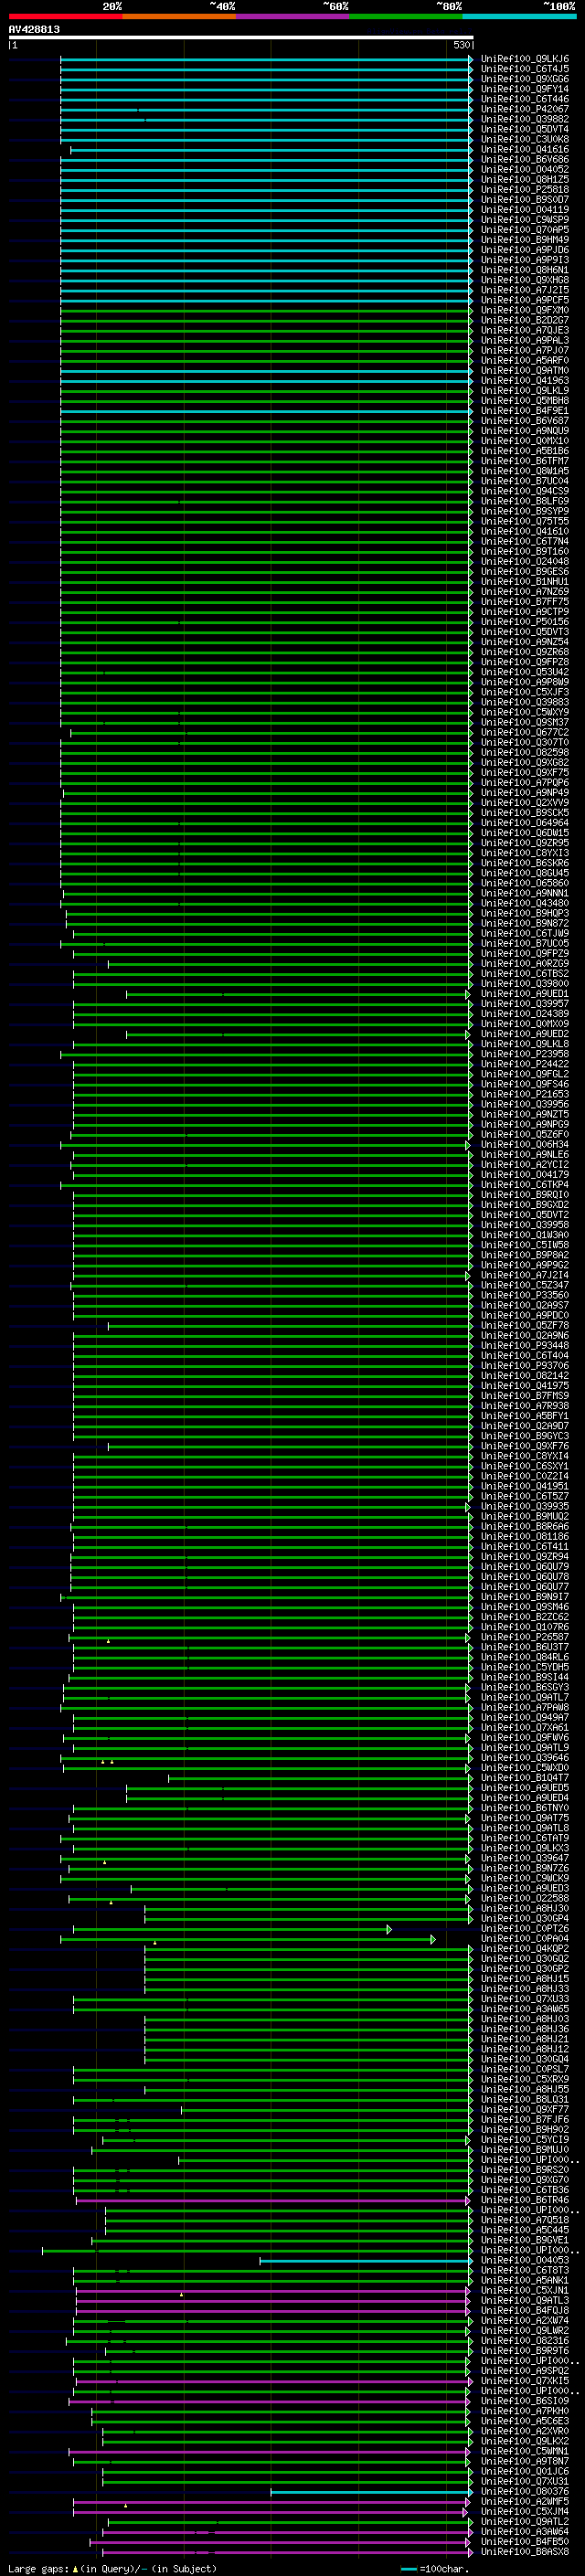The width and height of the screenshot is (585, 2576).
Task: Select the UniRef100_P93448 label
Action: pyautogui.click(x=524, y=1346)
